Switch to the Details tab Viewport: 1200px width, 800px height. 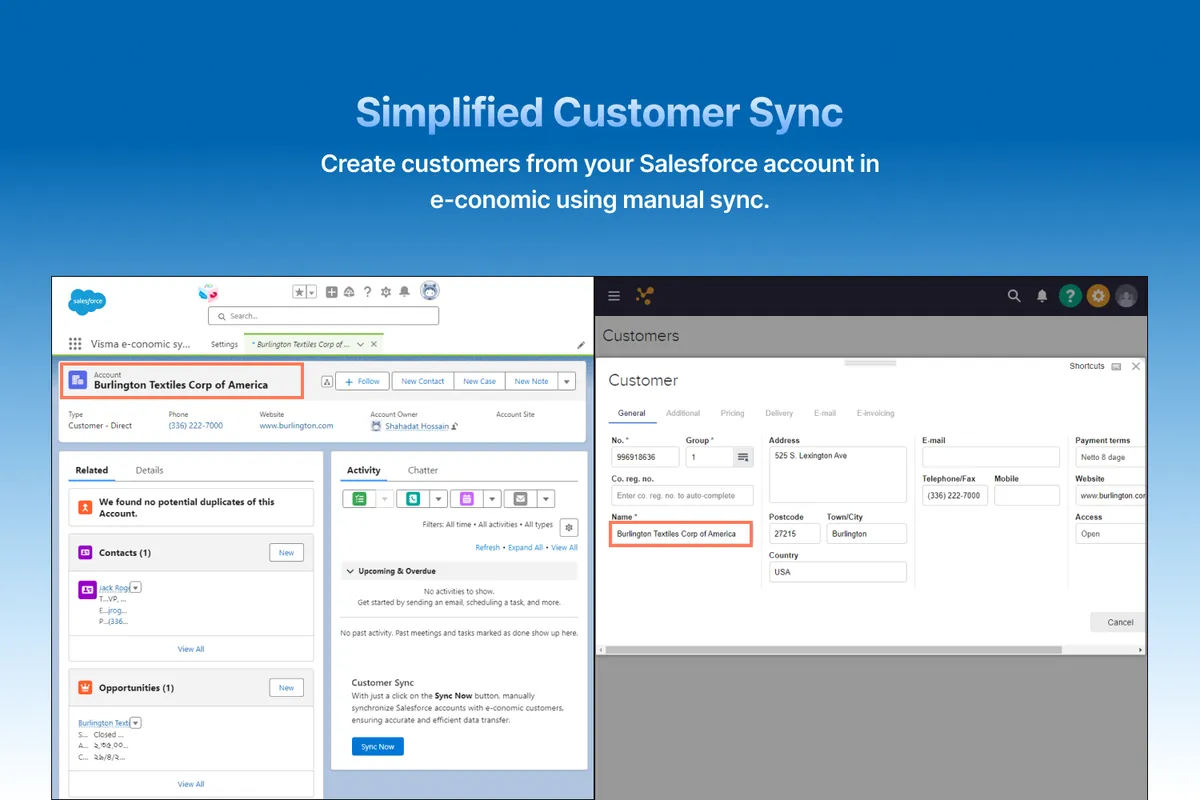click(149, 470)
